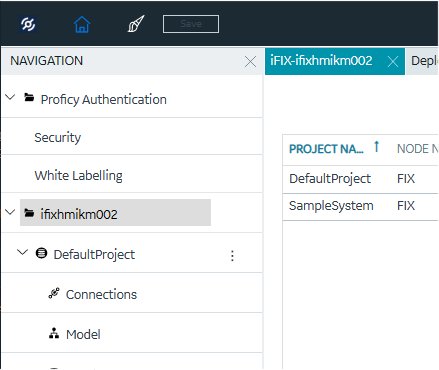Open White Labelling in navigation
This screenshot has width=439, height=370.
point(79,175)
